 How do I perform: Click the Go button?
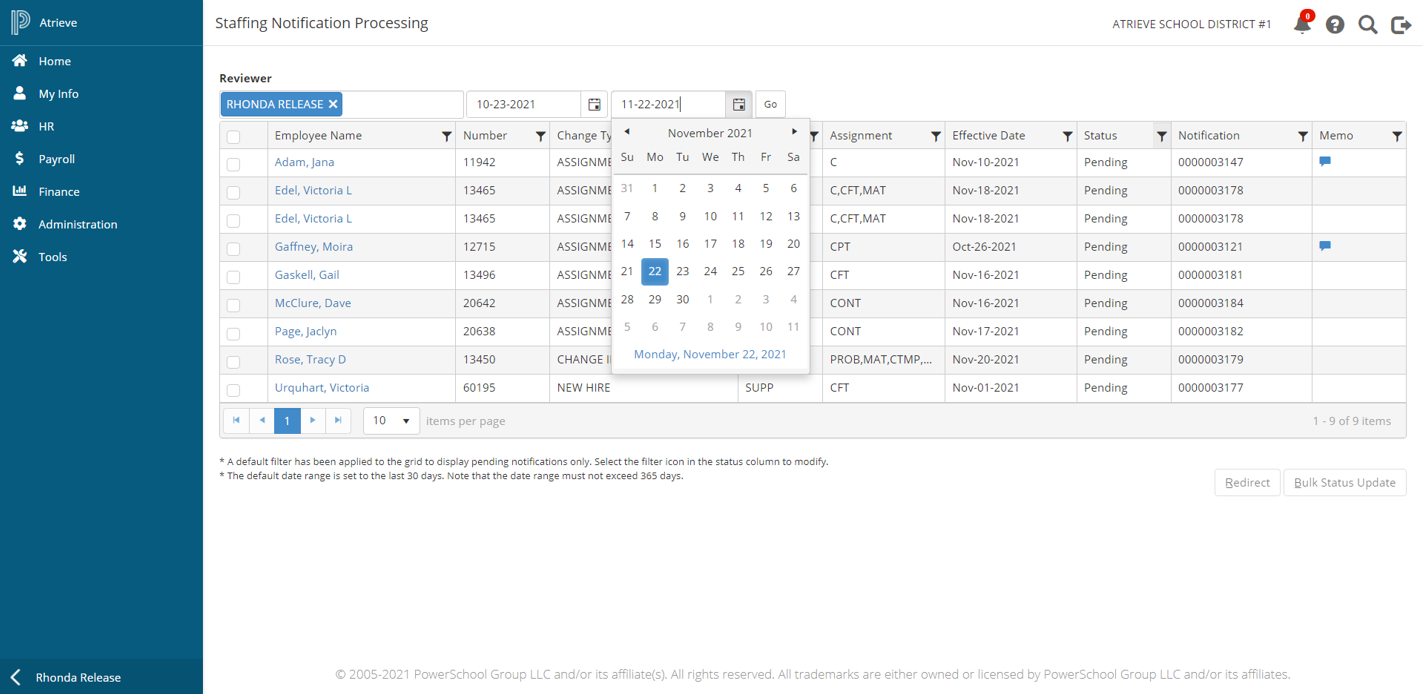(x=770, y=104)
